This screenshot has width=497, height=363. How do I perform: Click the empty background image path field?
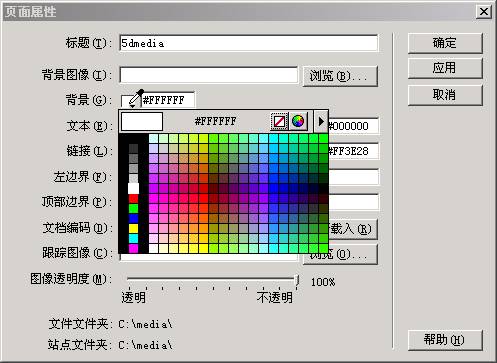209,75
